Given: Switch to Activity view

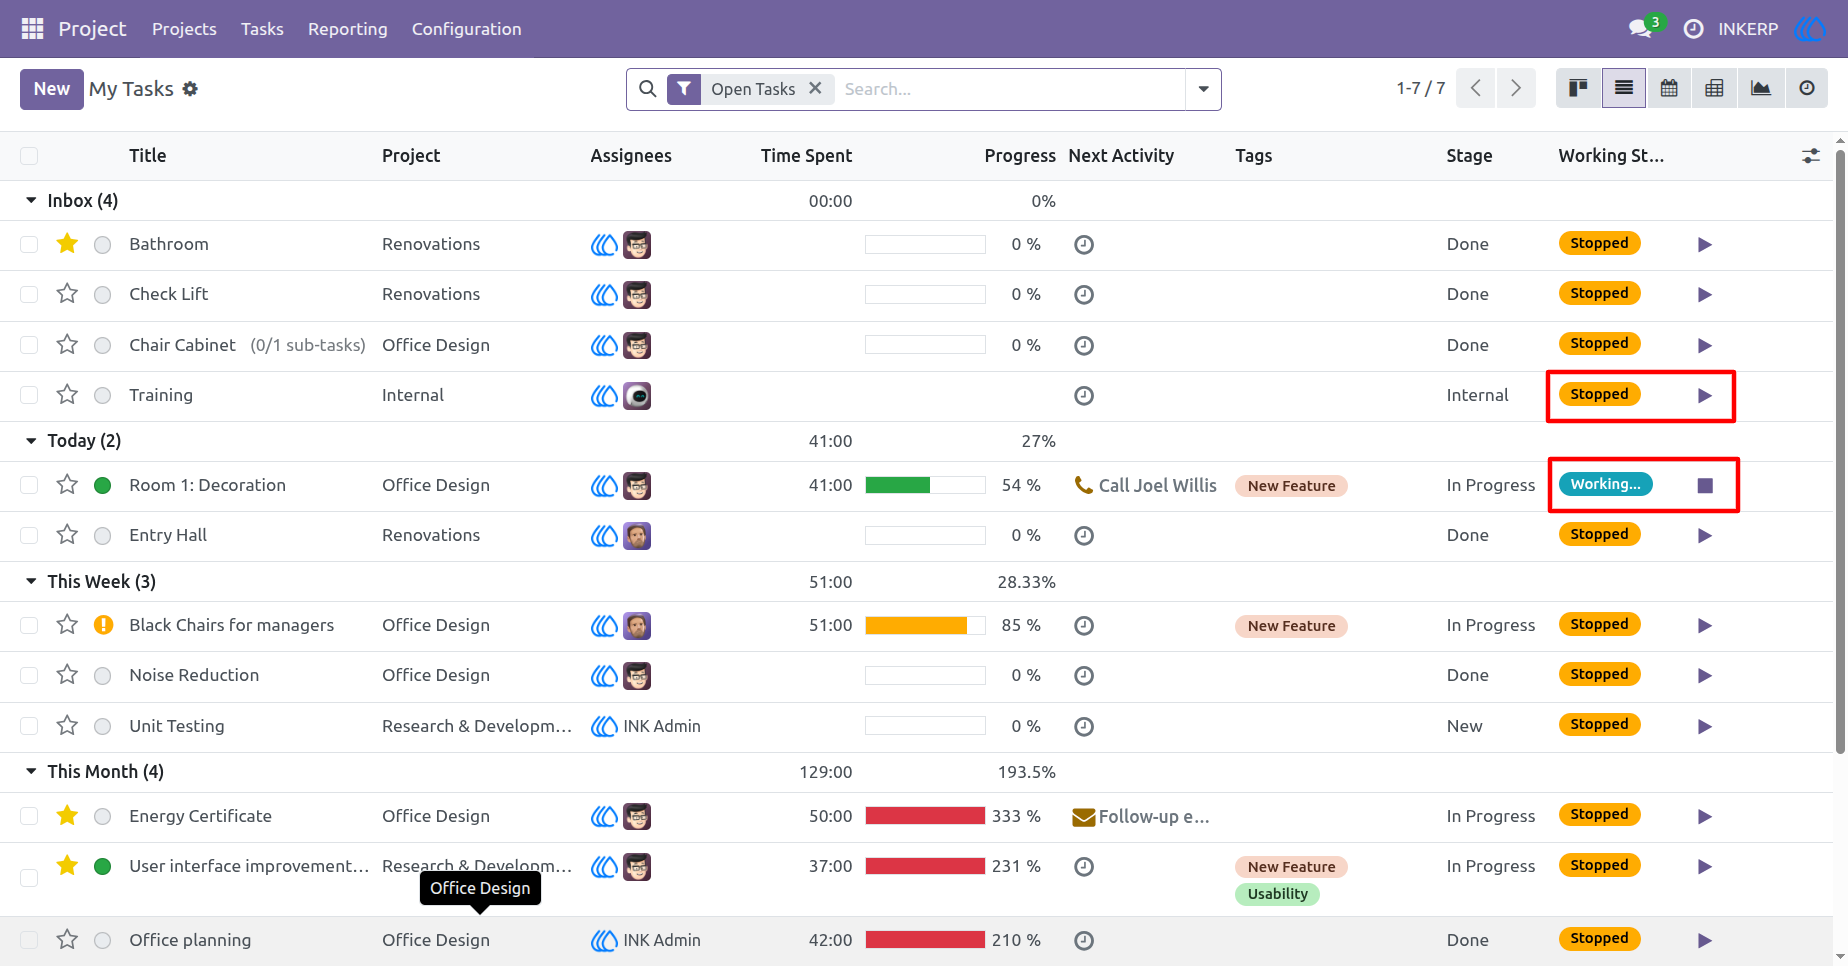Looking at the screenshot, I should click(1806, 89).
